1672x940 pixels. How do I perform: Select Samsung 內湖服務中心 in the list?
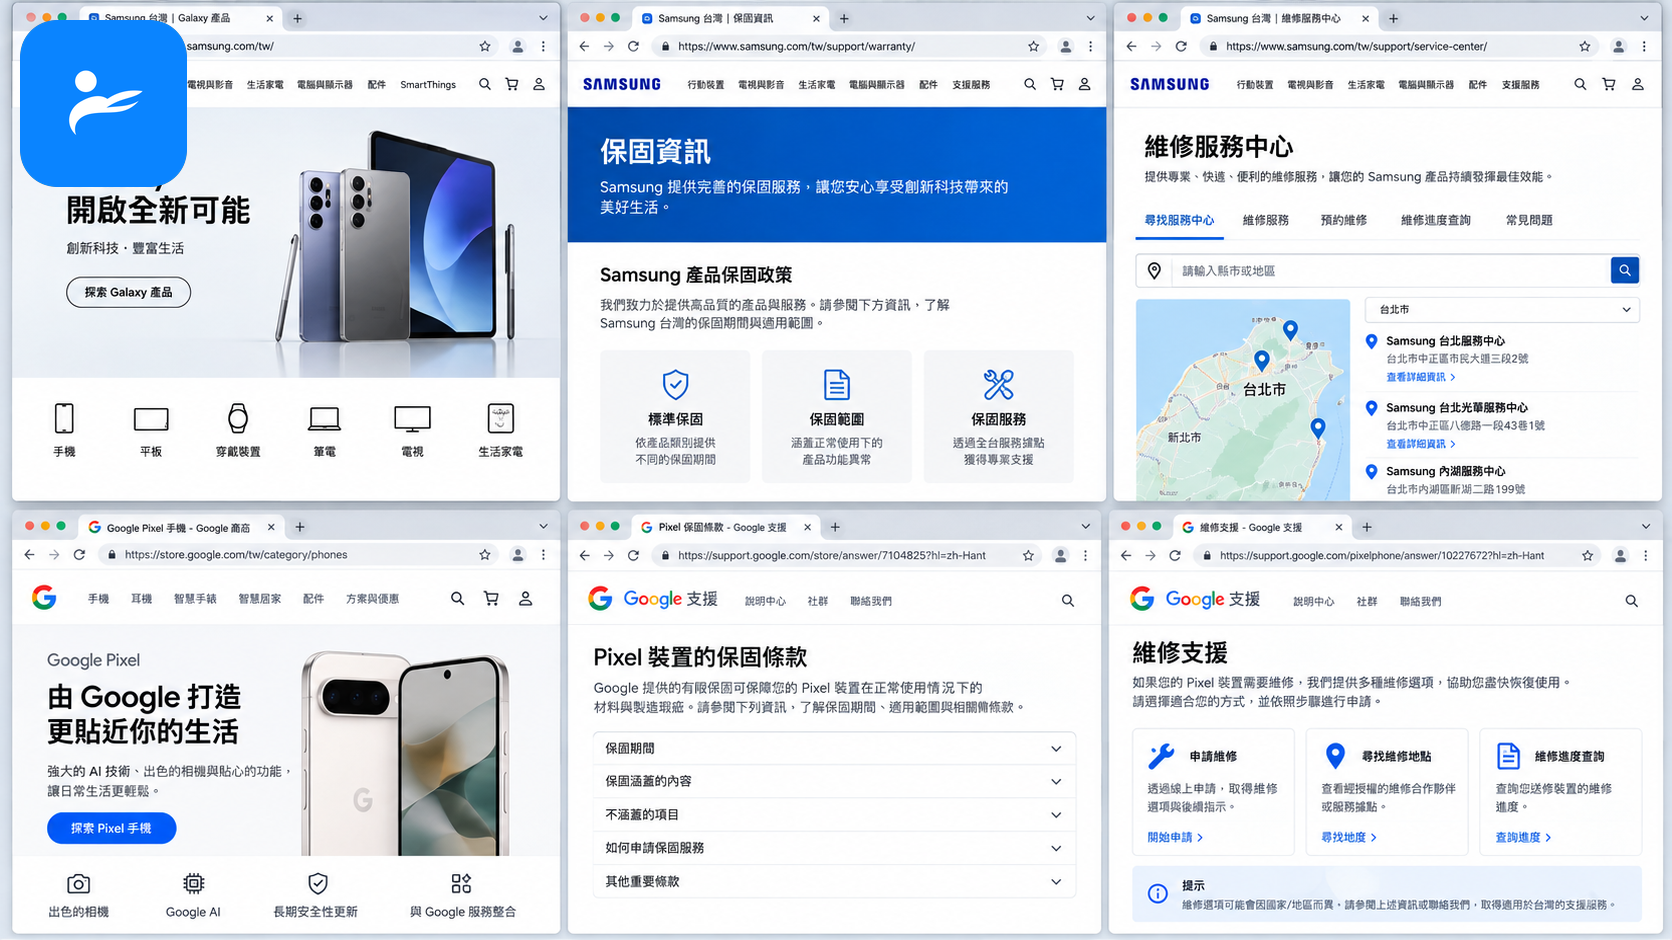pos(1444,471)
